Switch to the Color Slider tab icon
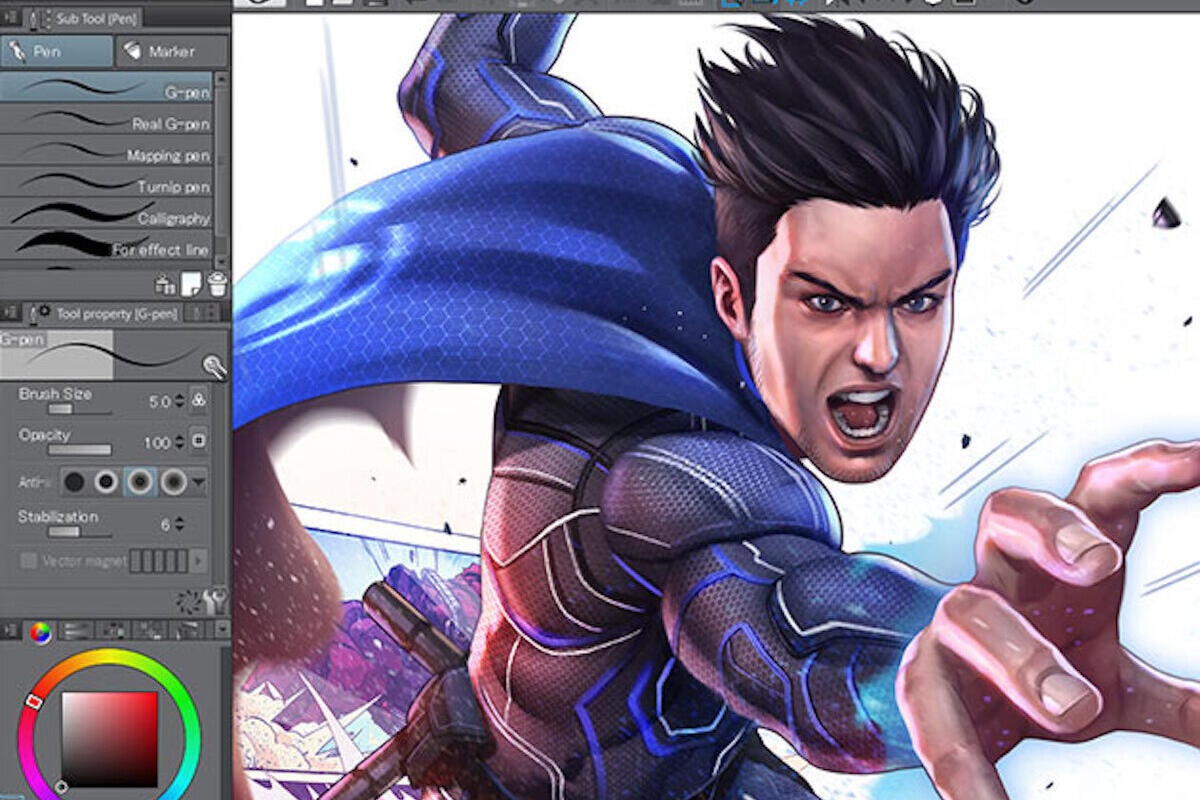The image size is (1200, 800). coord(76,630)
